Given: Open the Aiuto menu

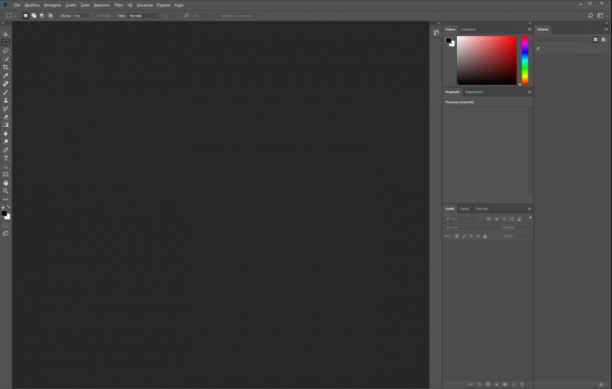Looking at the screenshot, I should pos(179,5).
